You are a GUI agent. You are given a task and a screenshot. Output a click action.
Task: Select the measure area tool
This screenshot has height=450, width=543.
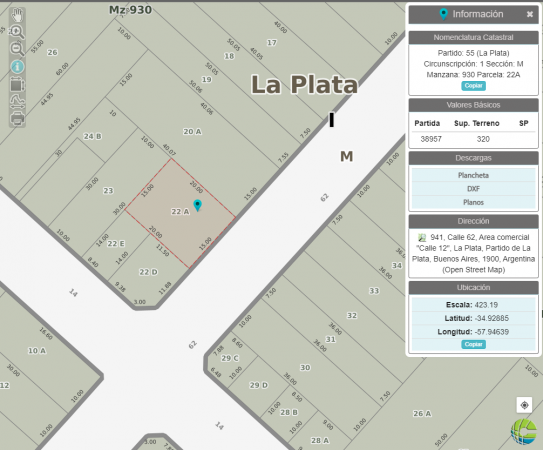[x=17, y=84]
